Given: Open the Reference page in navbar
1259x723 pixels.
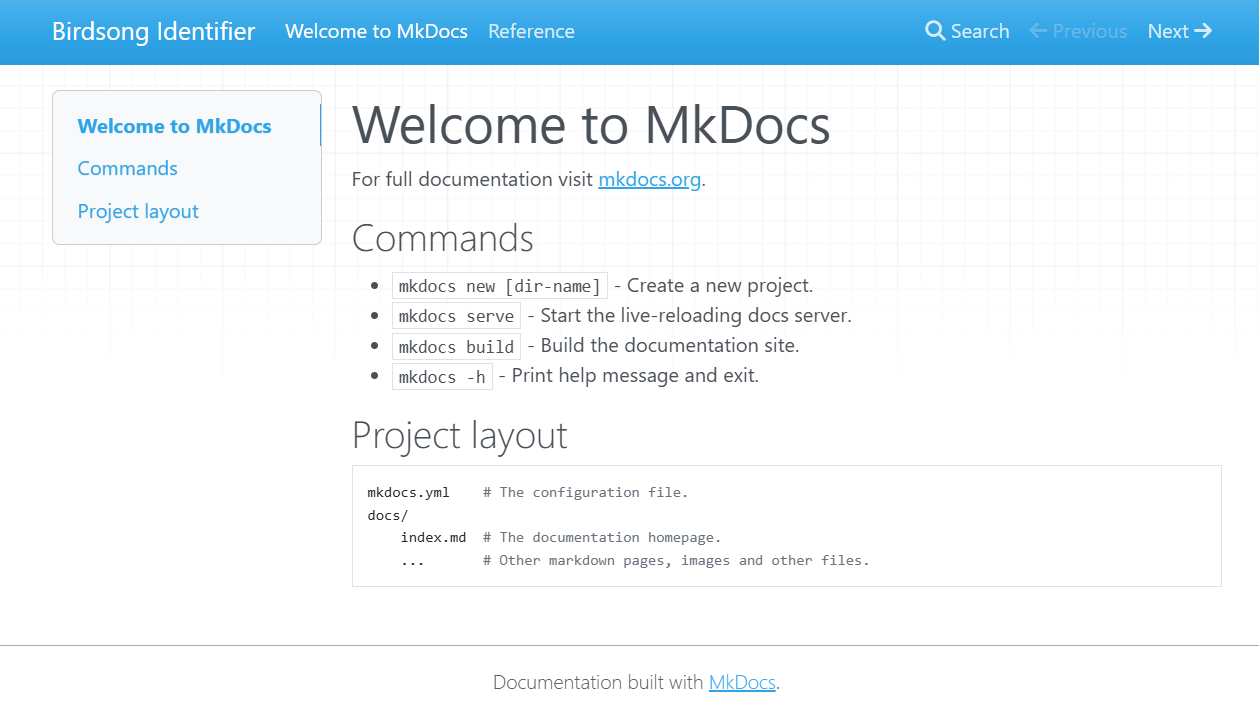Looking at the screenshot, I should 531,31.
